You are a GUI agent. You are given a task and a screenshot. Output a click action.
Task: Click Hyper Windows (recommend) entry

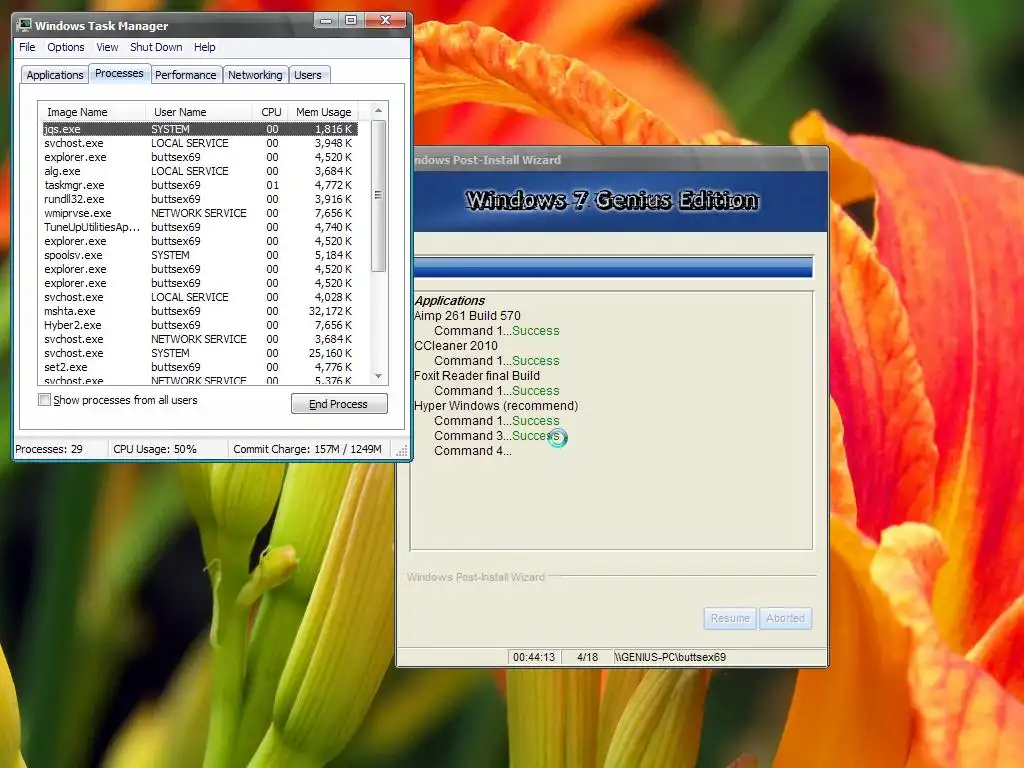coord(496,406)
